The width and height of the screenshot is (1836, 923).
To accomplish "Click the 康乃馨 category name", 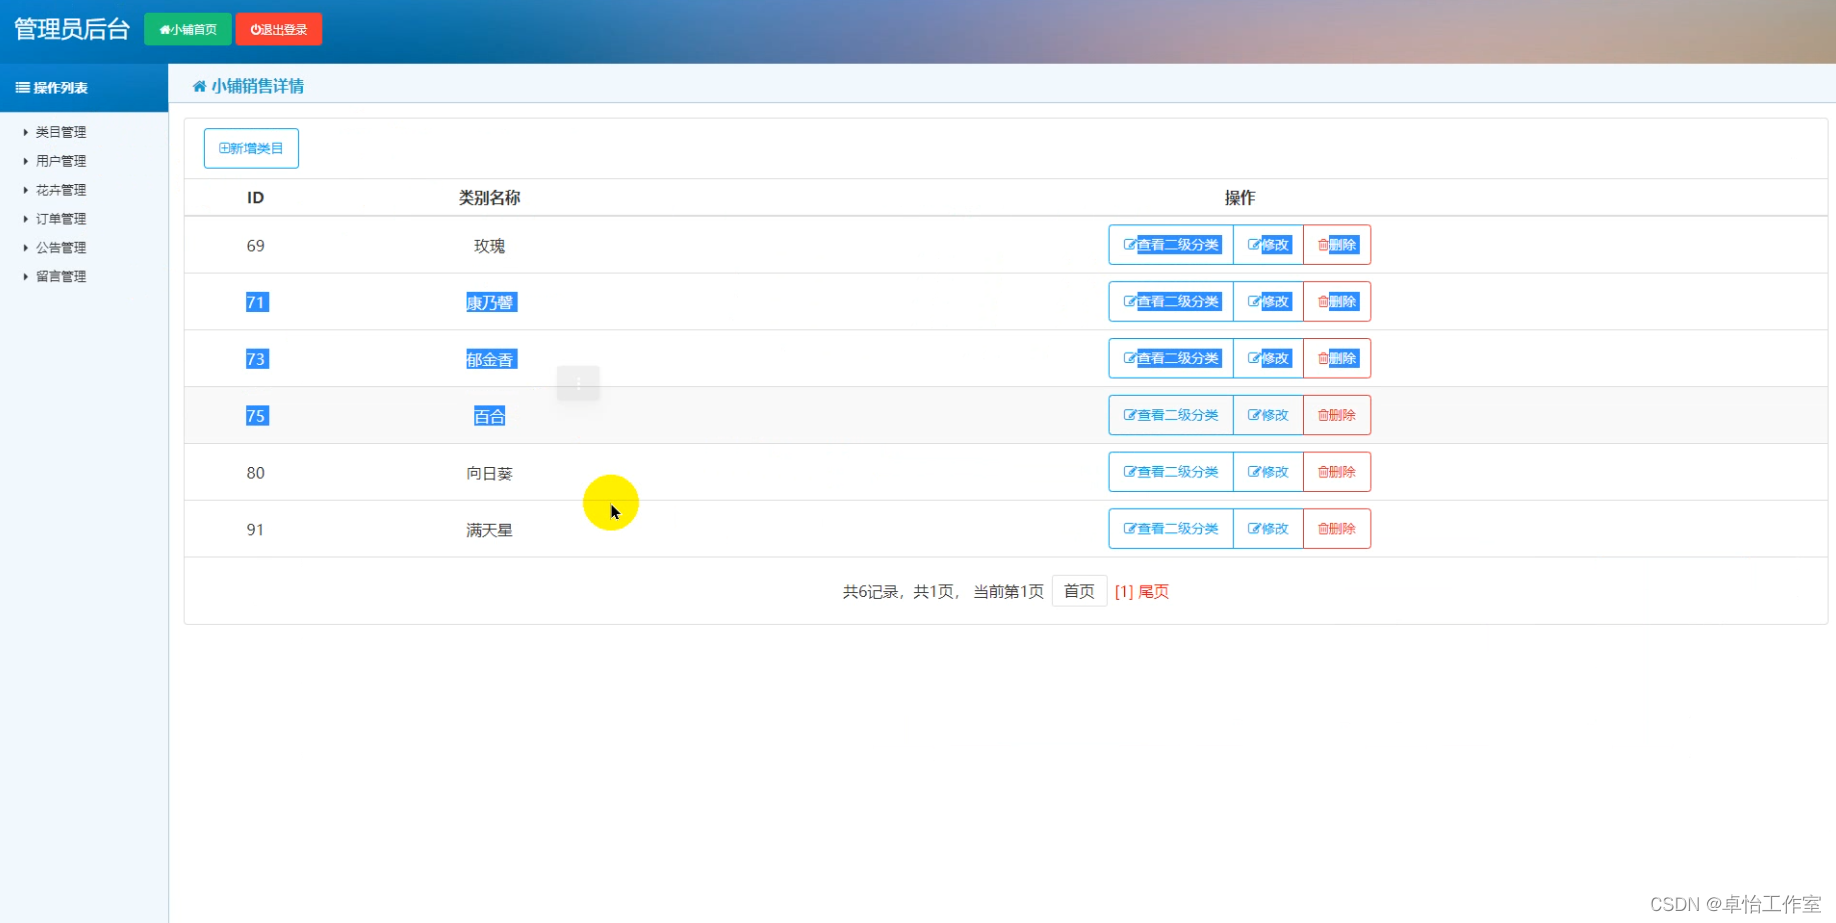I will 490,302.
